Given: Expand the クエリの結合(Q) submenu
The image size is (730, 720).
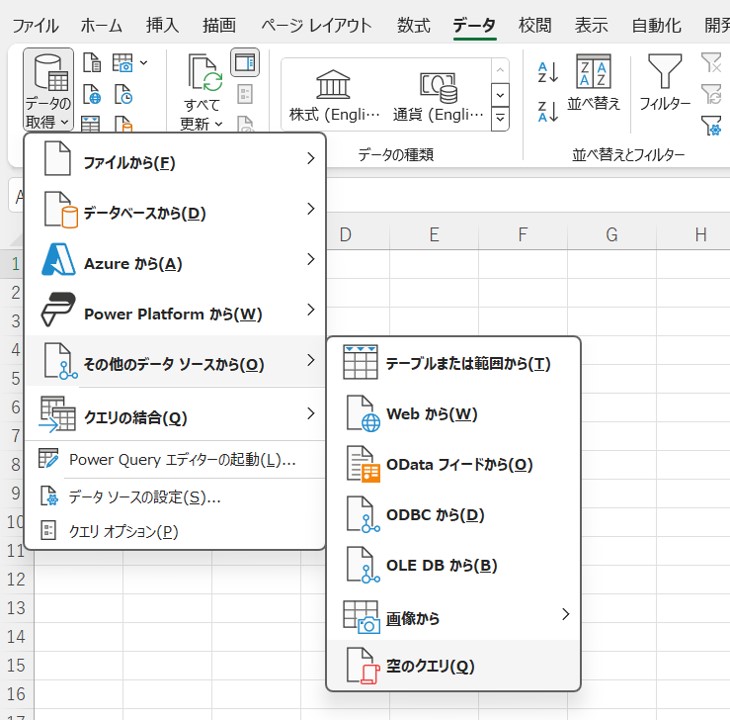Looking at the screenshot, I should pos(175,414).
